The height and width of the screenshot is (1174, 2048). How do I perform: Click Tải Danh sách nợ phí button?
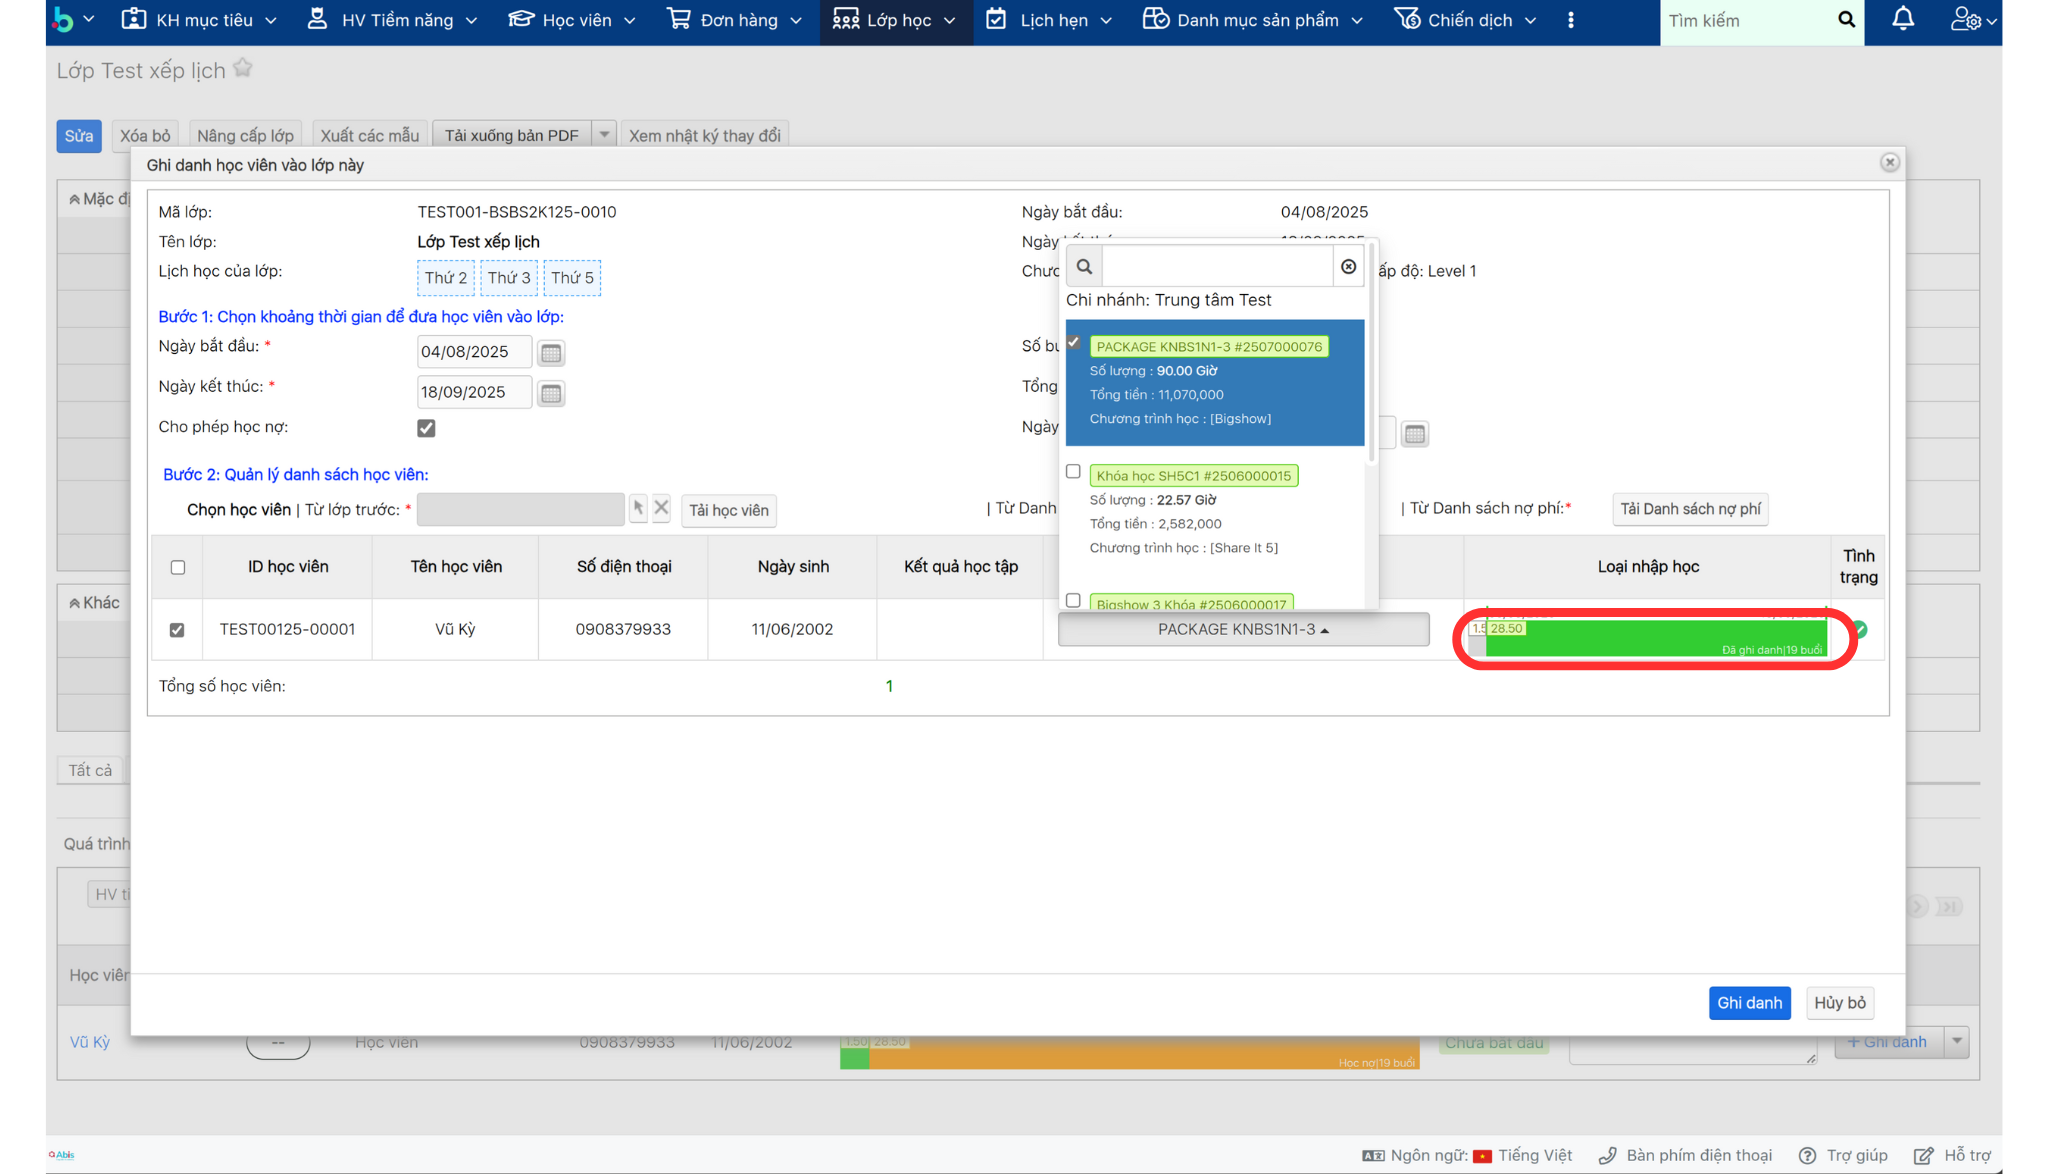click(x=1690, y=509)
